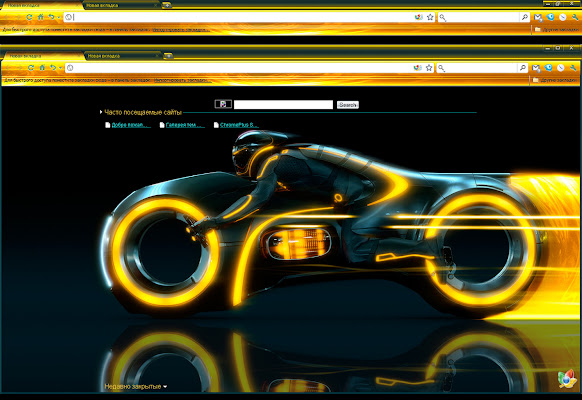Click the ChromePlus logo at bottom right
This screenshot has width=582, height=400.
(x=567, y=379)
